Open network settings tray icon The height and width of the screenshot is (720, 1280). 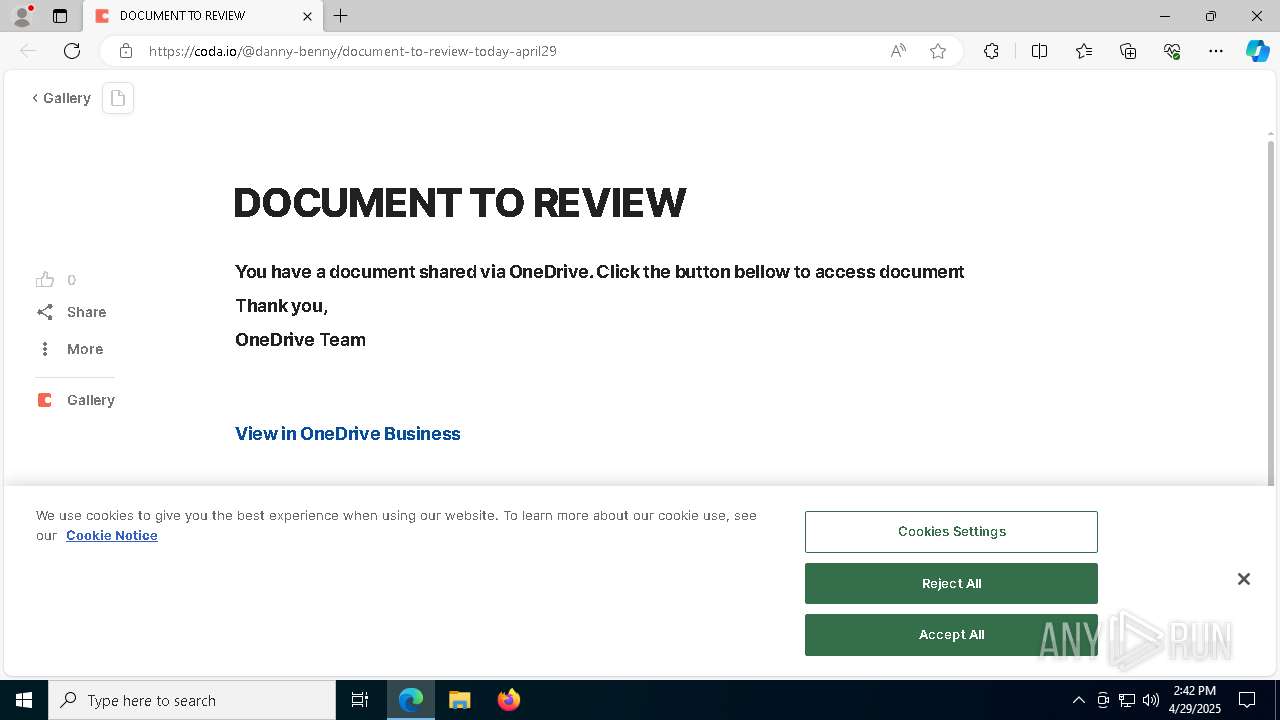click(x=1127, y=700)
